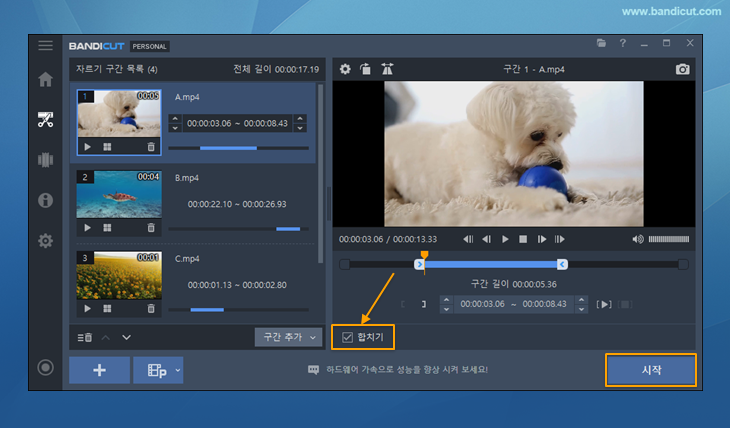
Task: Mute audio with the speaker icon
Action: (x=638, y=239)
